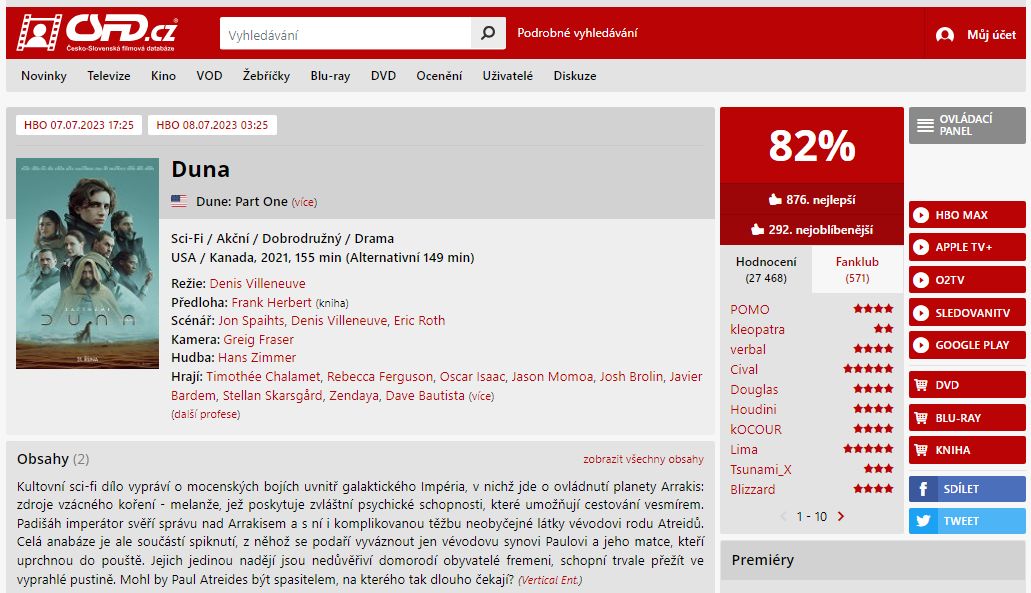Click the Google Play play icon

[921, 345]
